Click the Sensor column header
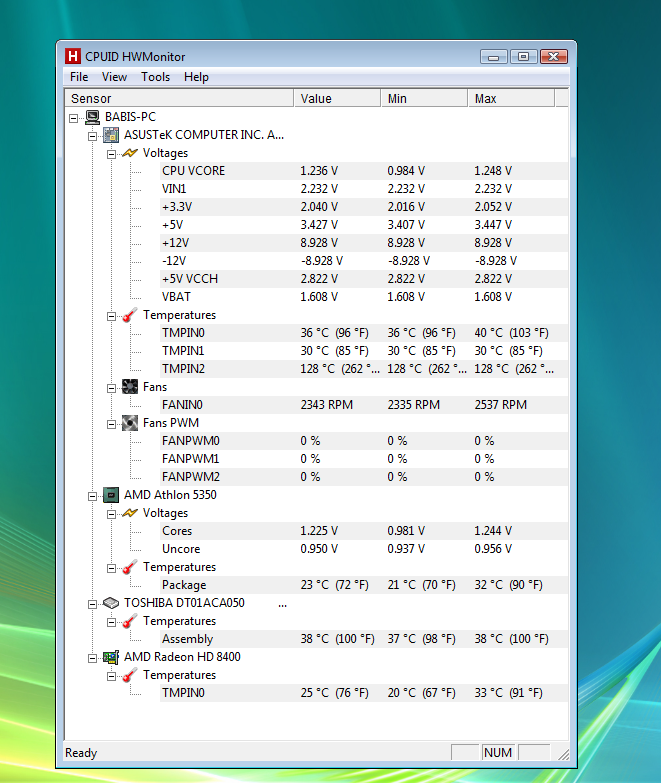This screenshot has width=661, height=783. (179, 98)
